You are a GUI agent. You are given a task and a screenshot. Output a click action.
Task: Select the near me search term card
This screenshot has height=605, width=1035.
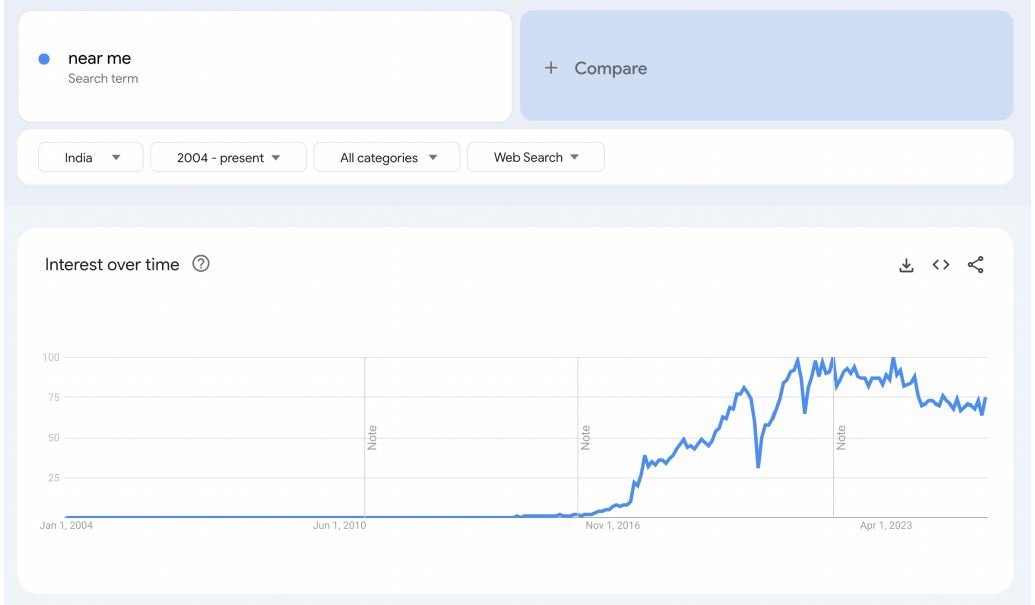265,63
